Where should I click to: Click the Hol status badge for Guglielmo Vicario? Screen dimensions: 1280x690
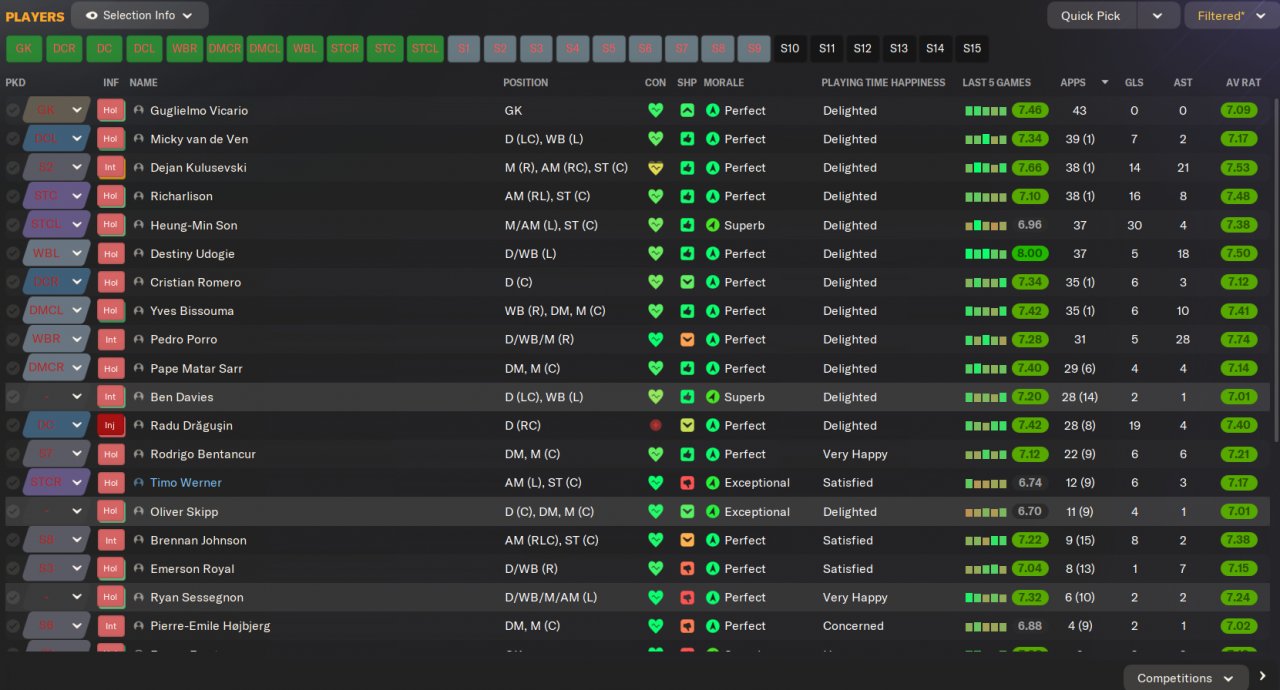110,111
